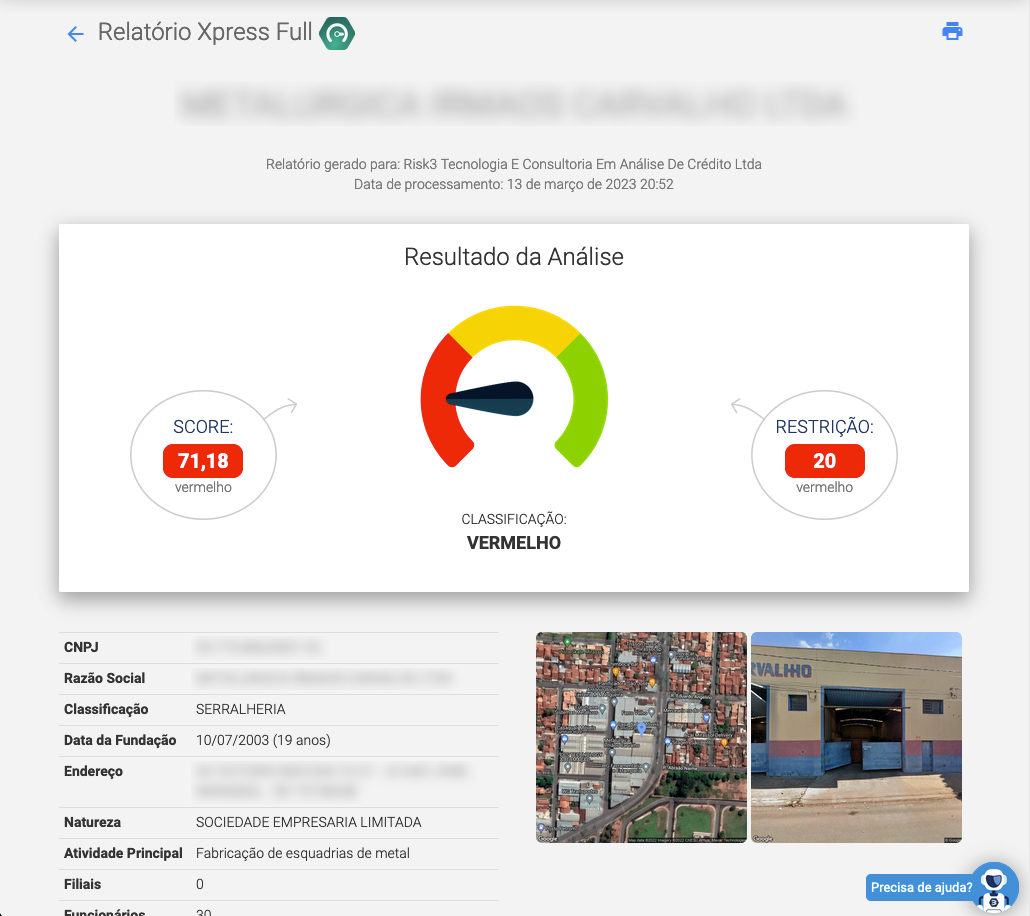The image size is (1030, 916).
Task: Click the back arrow icon
Action: [75, 34]
